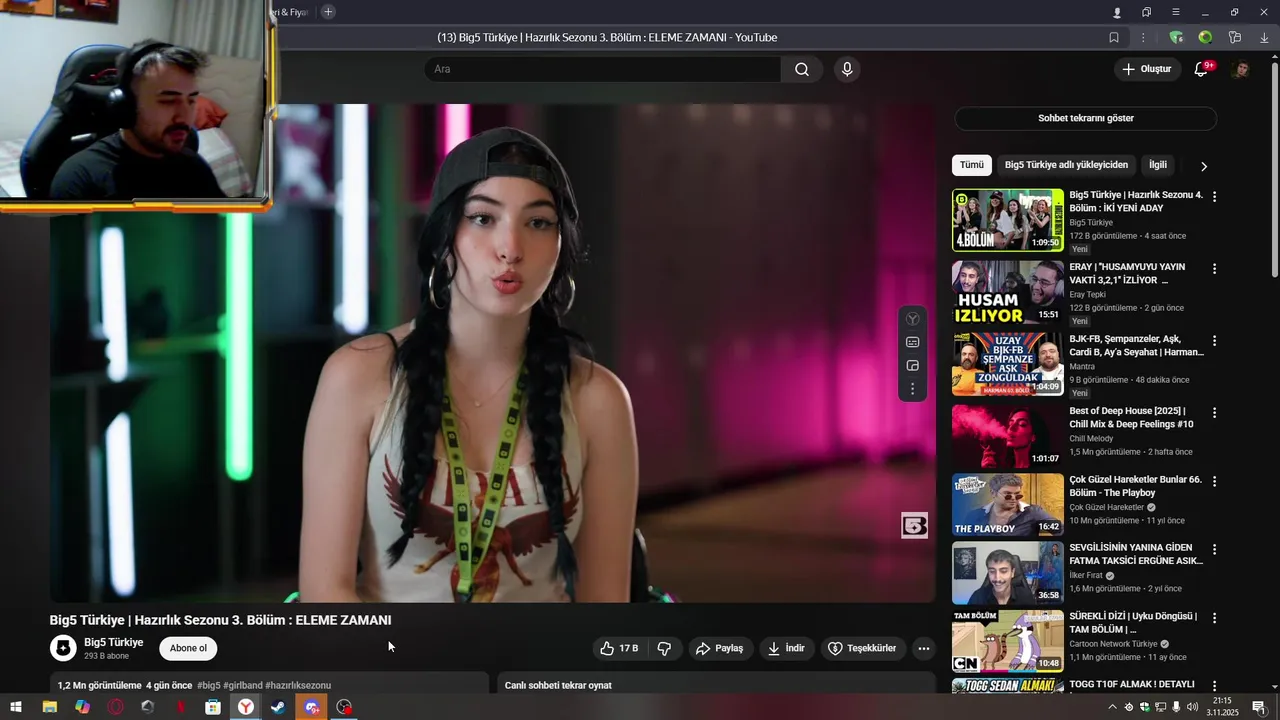This screenshot has height=720, width=1280.
Task: Open options for BJK-FB Şempanzeler video
Action: (x=1215, y=341)
